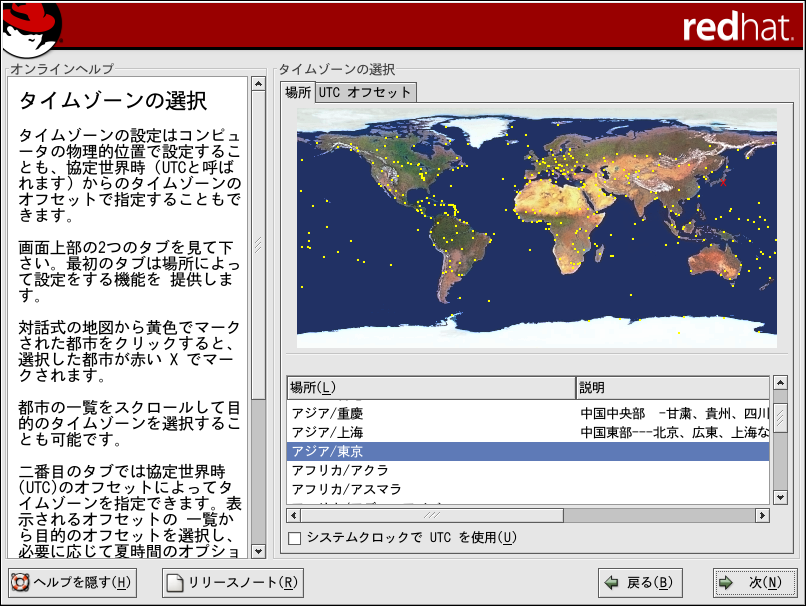Select アジア/上海 in timezone list
This screenshot has height=606, width=806.
[x=327, y=432]
